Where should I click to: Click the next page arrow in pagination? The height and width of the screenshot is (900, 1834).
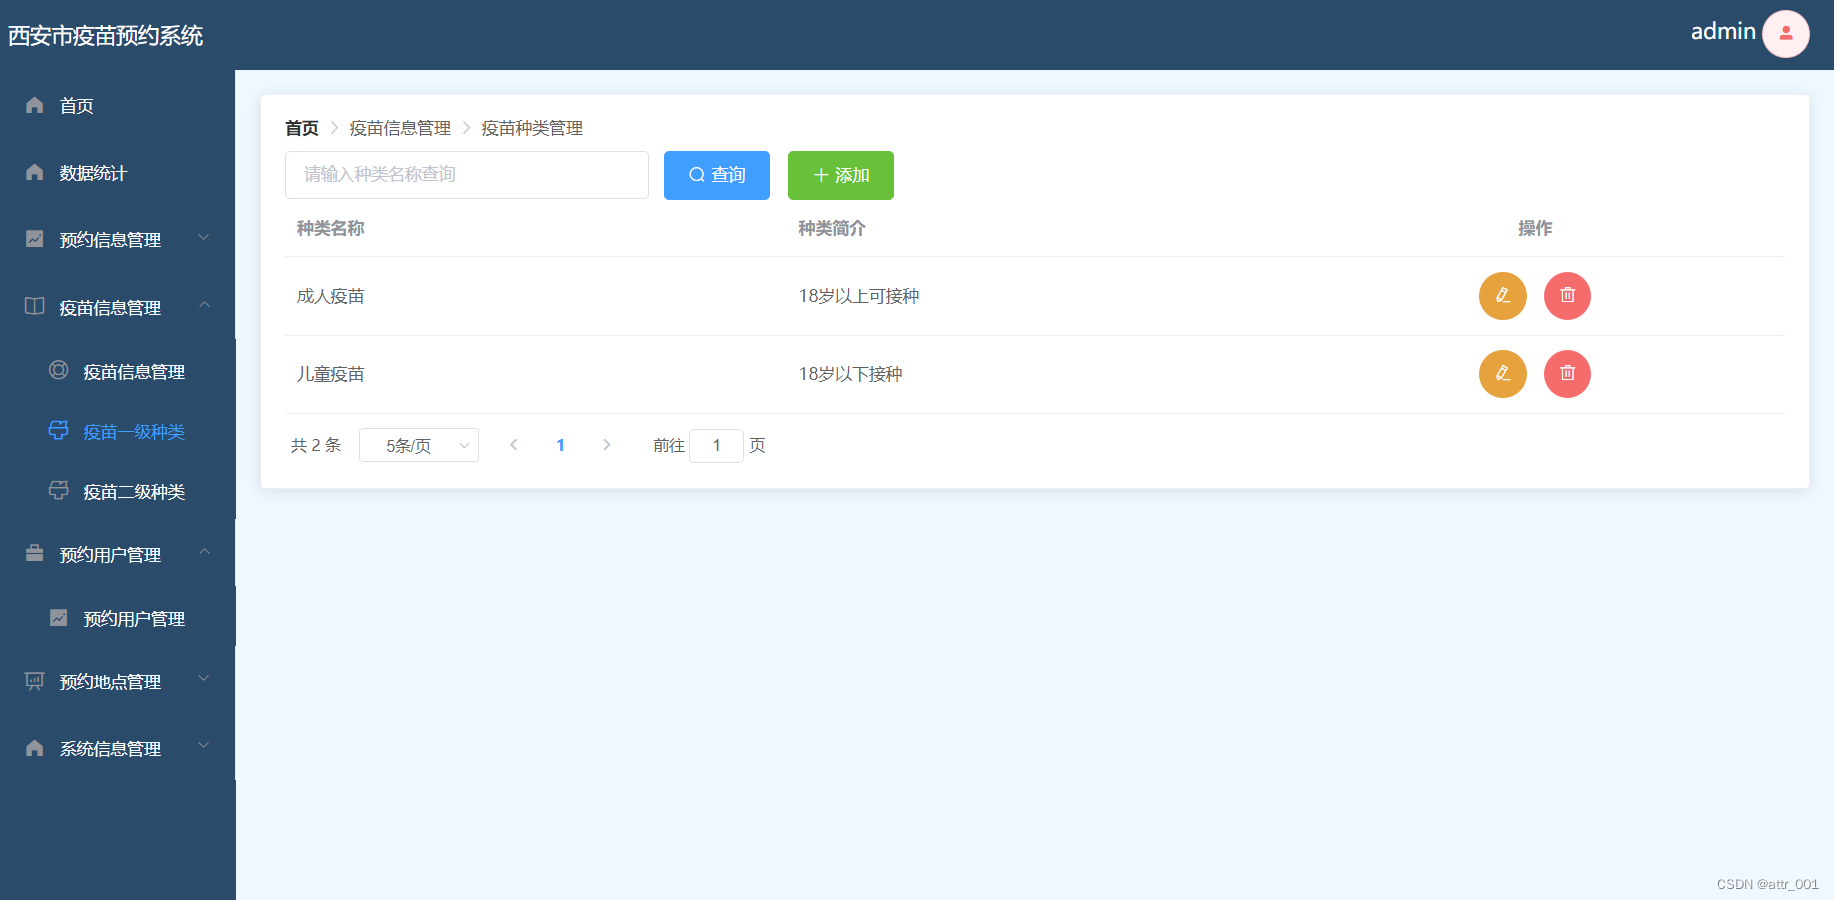coord(607,445)
